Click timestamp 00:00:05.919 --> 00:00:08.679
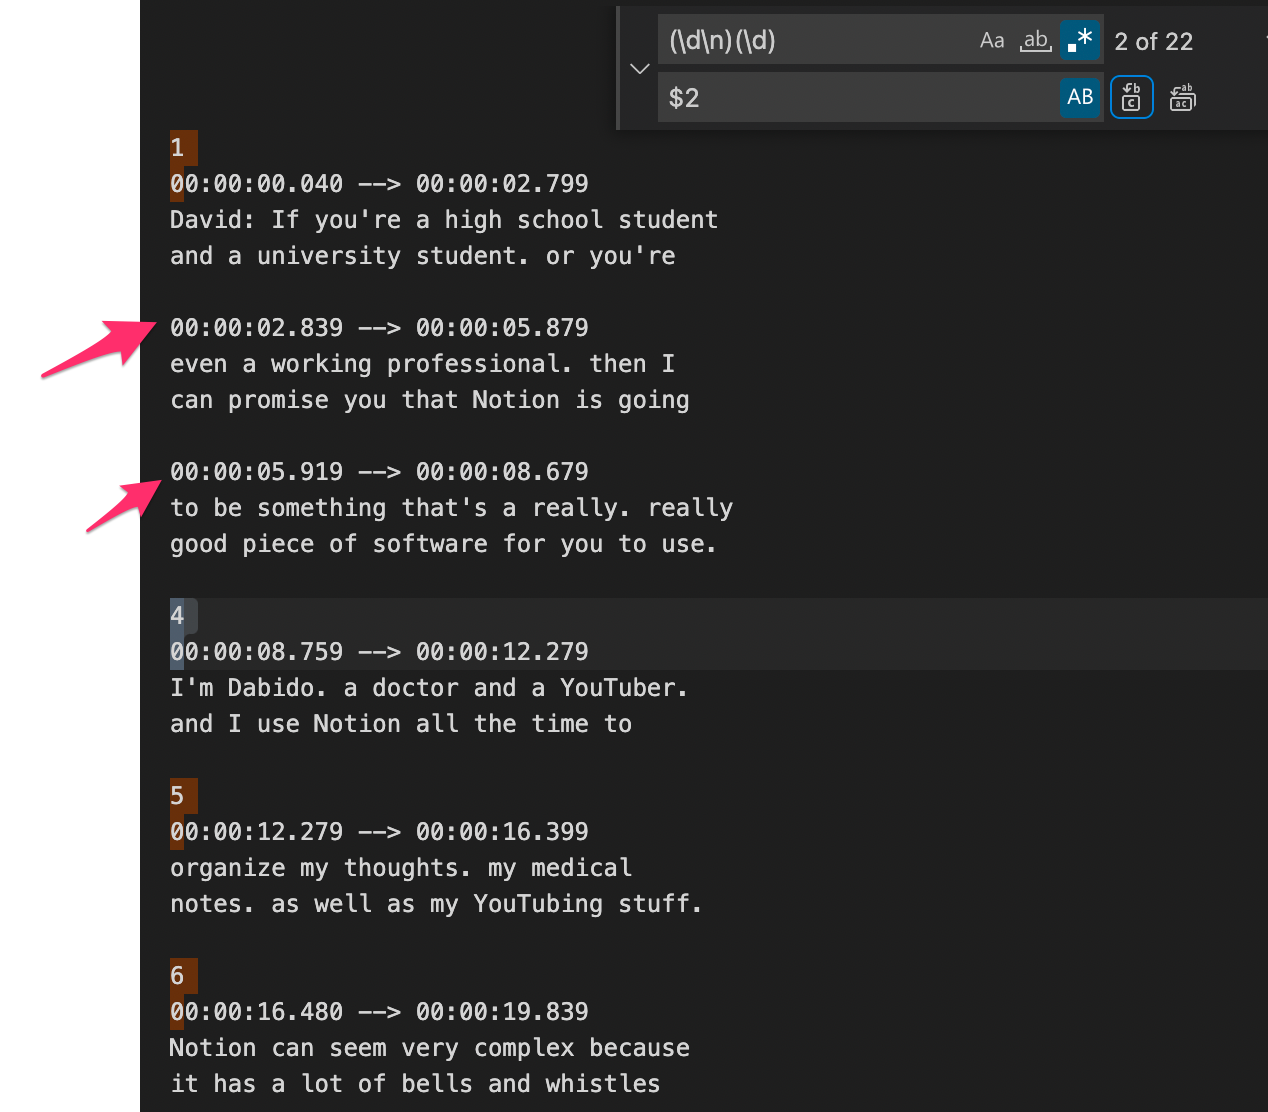The width and height of the screenshot is (1268, 1112). (379, 472)
